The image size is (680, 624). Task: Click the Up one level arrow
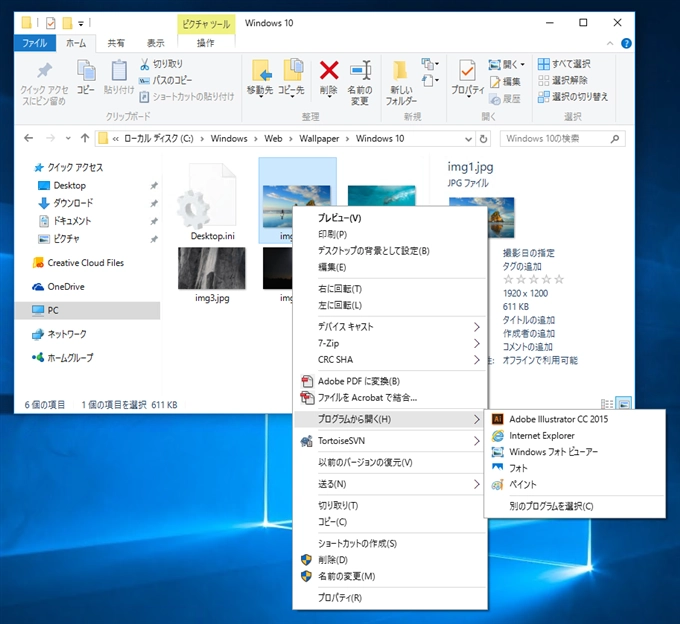click(x=85, y=138)
